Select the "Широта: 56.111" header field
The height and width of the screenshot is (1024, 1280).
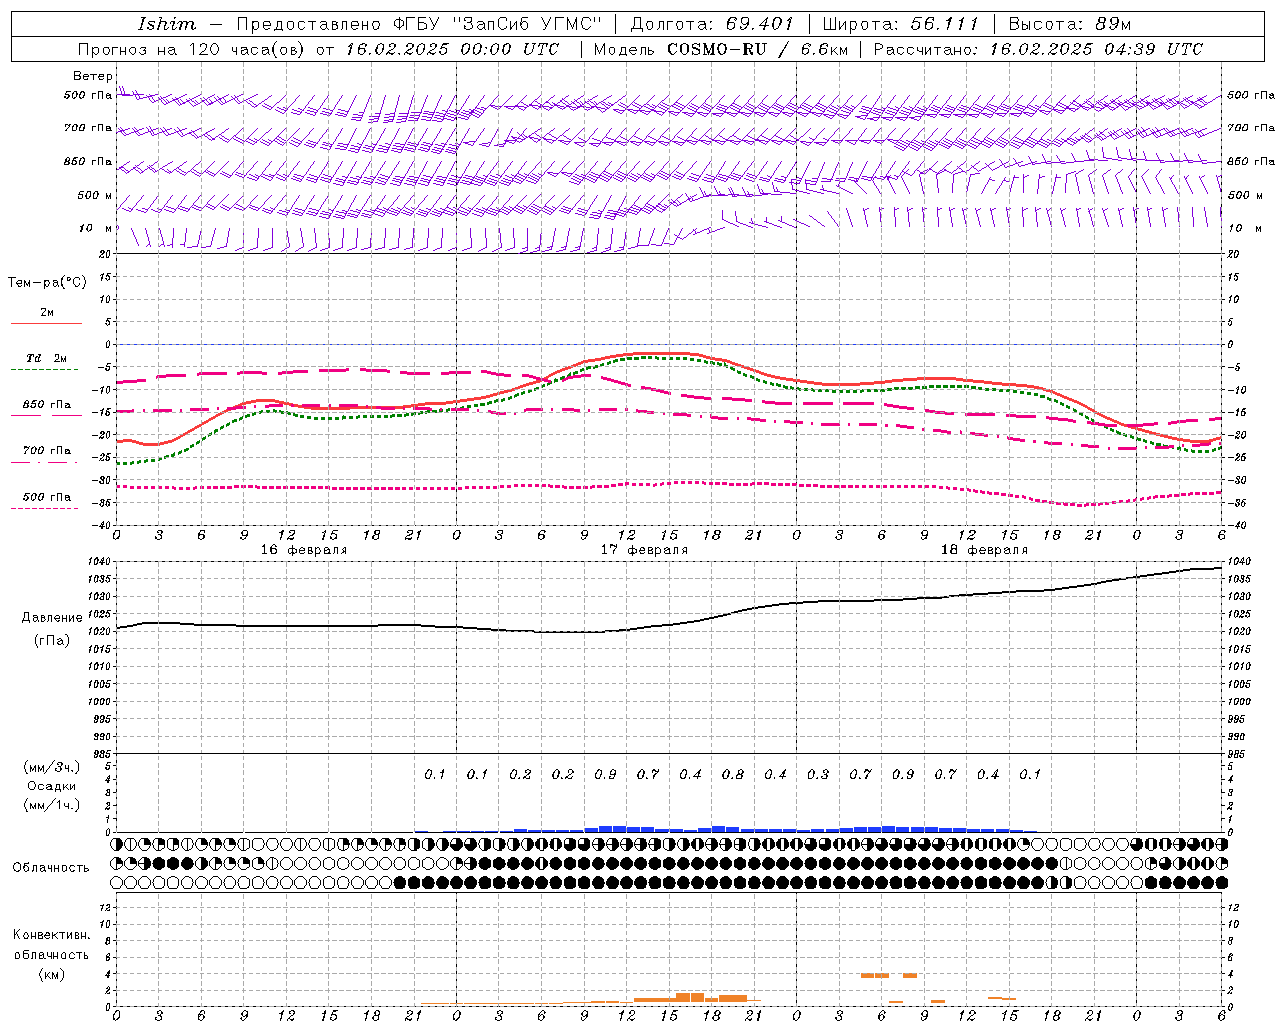tap(901, 24)
